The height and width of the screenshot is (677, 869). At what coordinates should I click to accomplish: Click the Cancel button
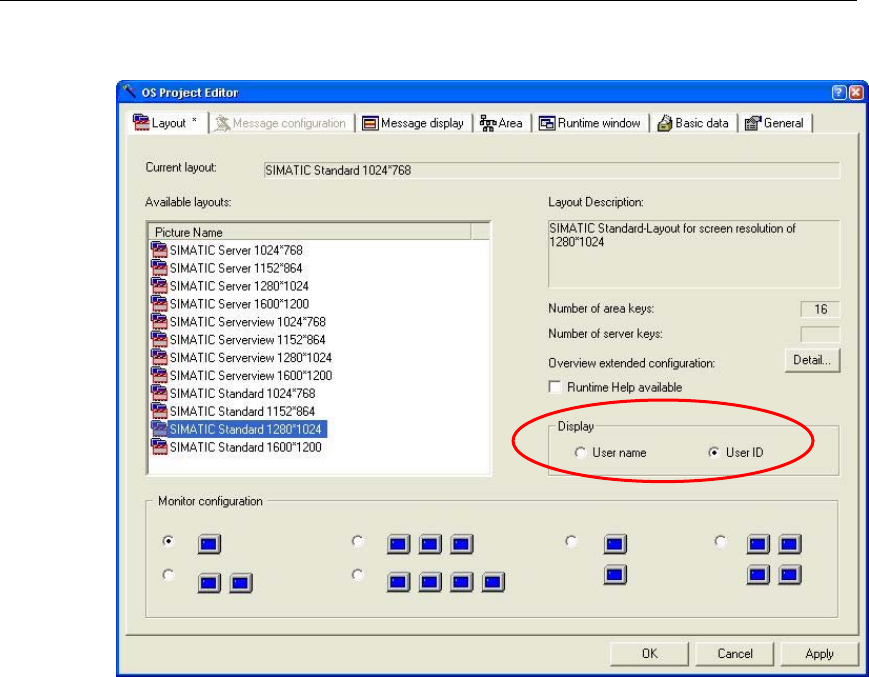tap(735, 654)
